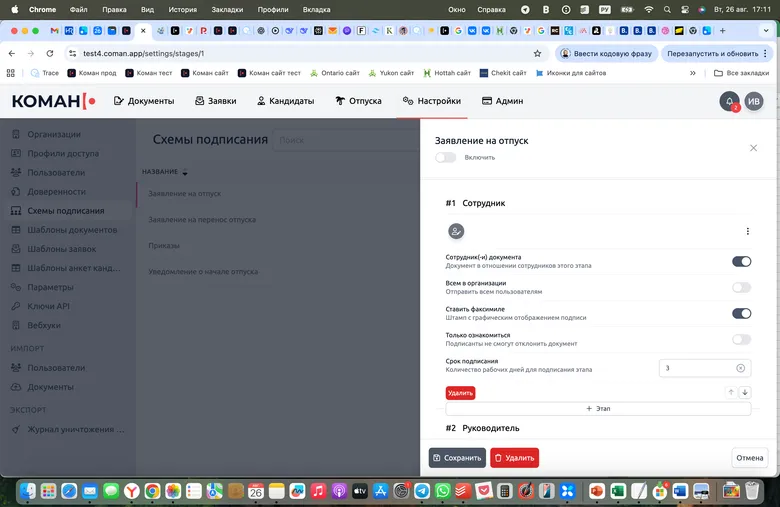Image resolution: width=780 pixels, height=507 pixels.
Task: Enable the Включить toggle
Action: coord(445,157)
